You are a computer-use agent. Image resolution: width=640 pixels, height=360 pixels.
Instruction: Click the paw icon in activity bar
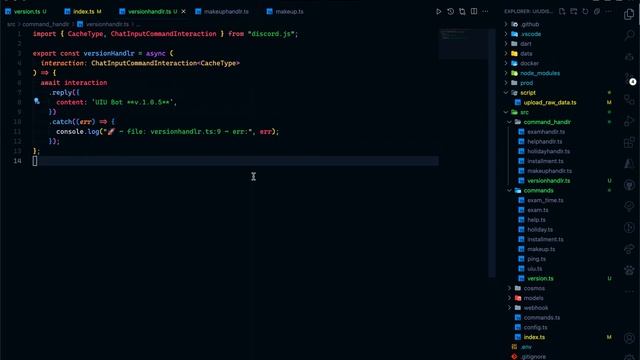(629, 270)
